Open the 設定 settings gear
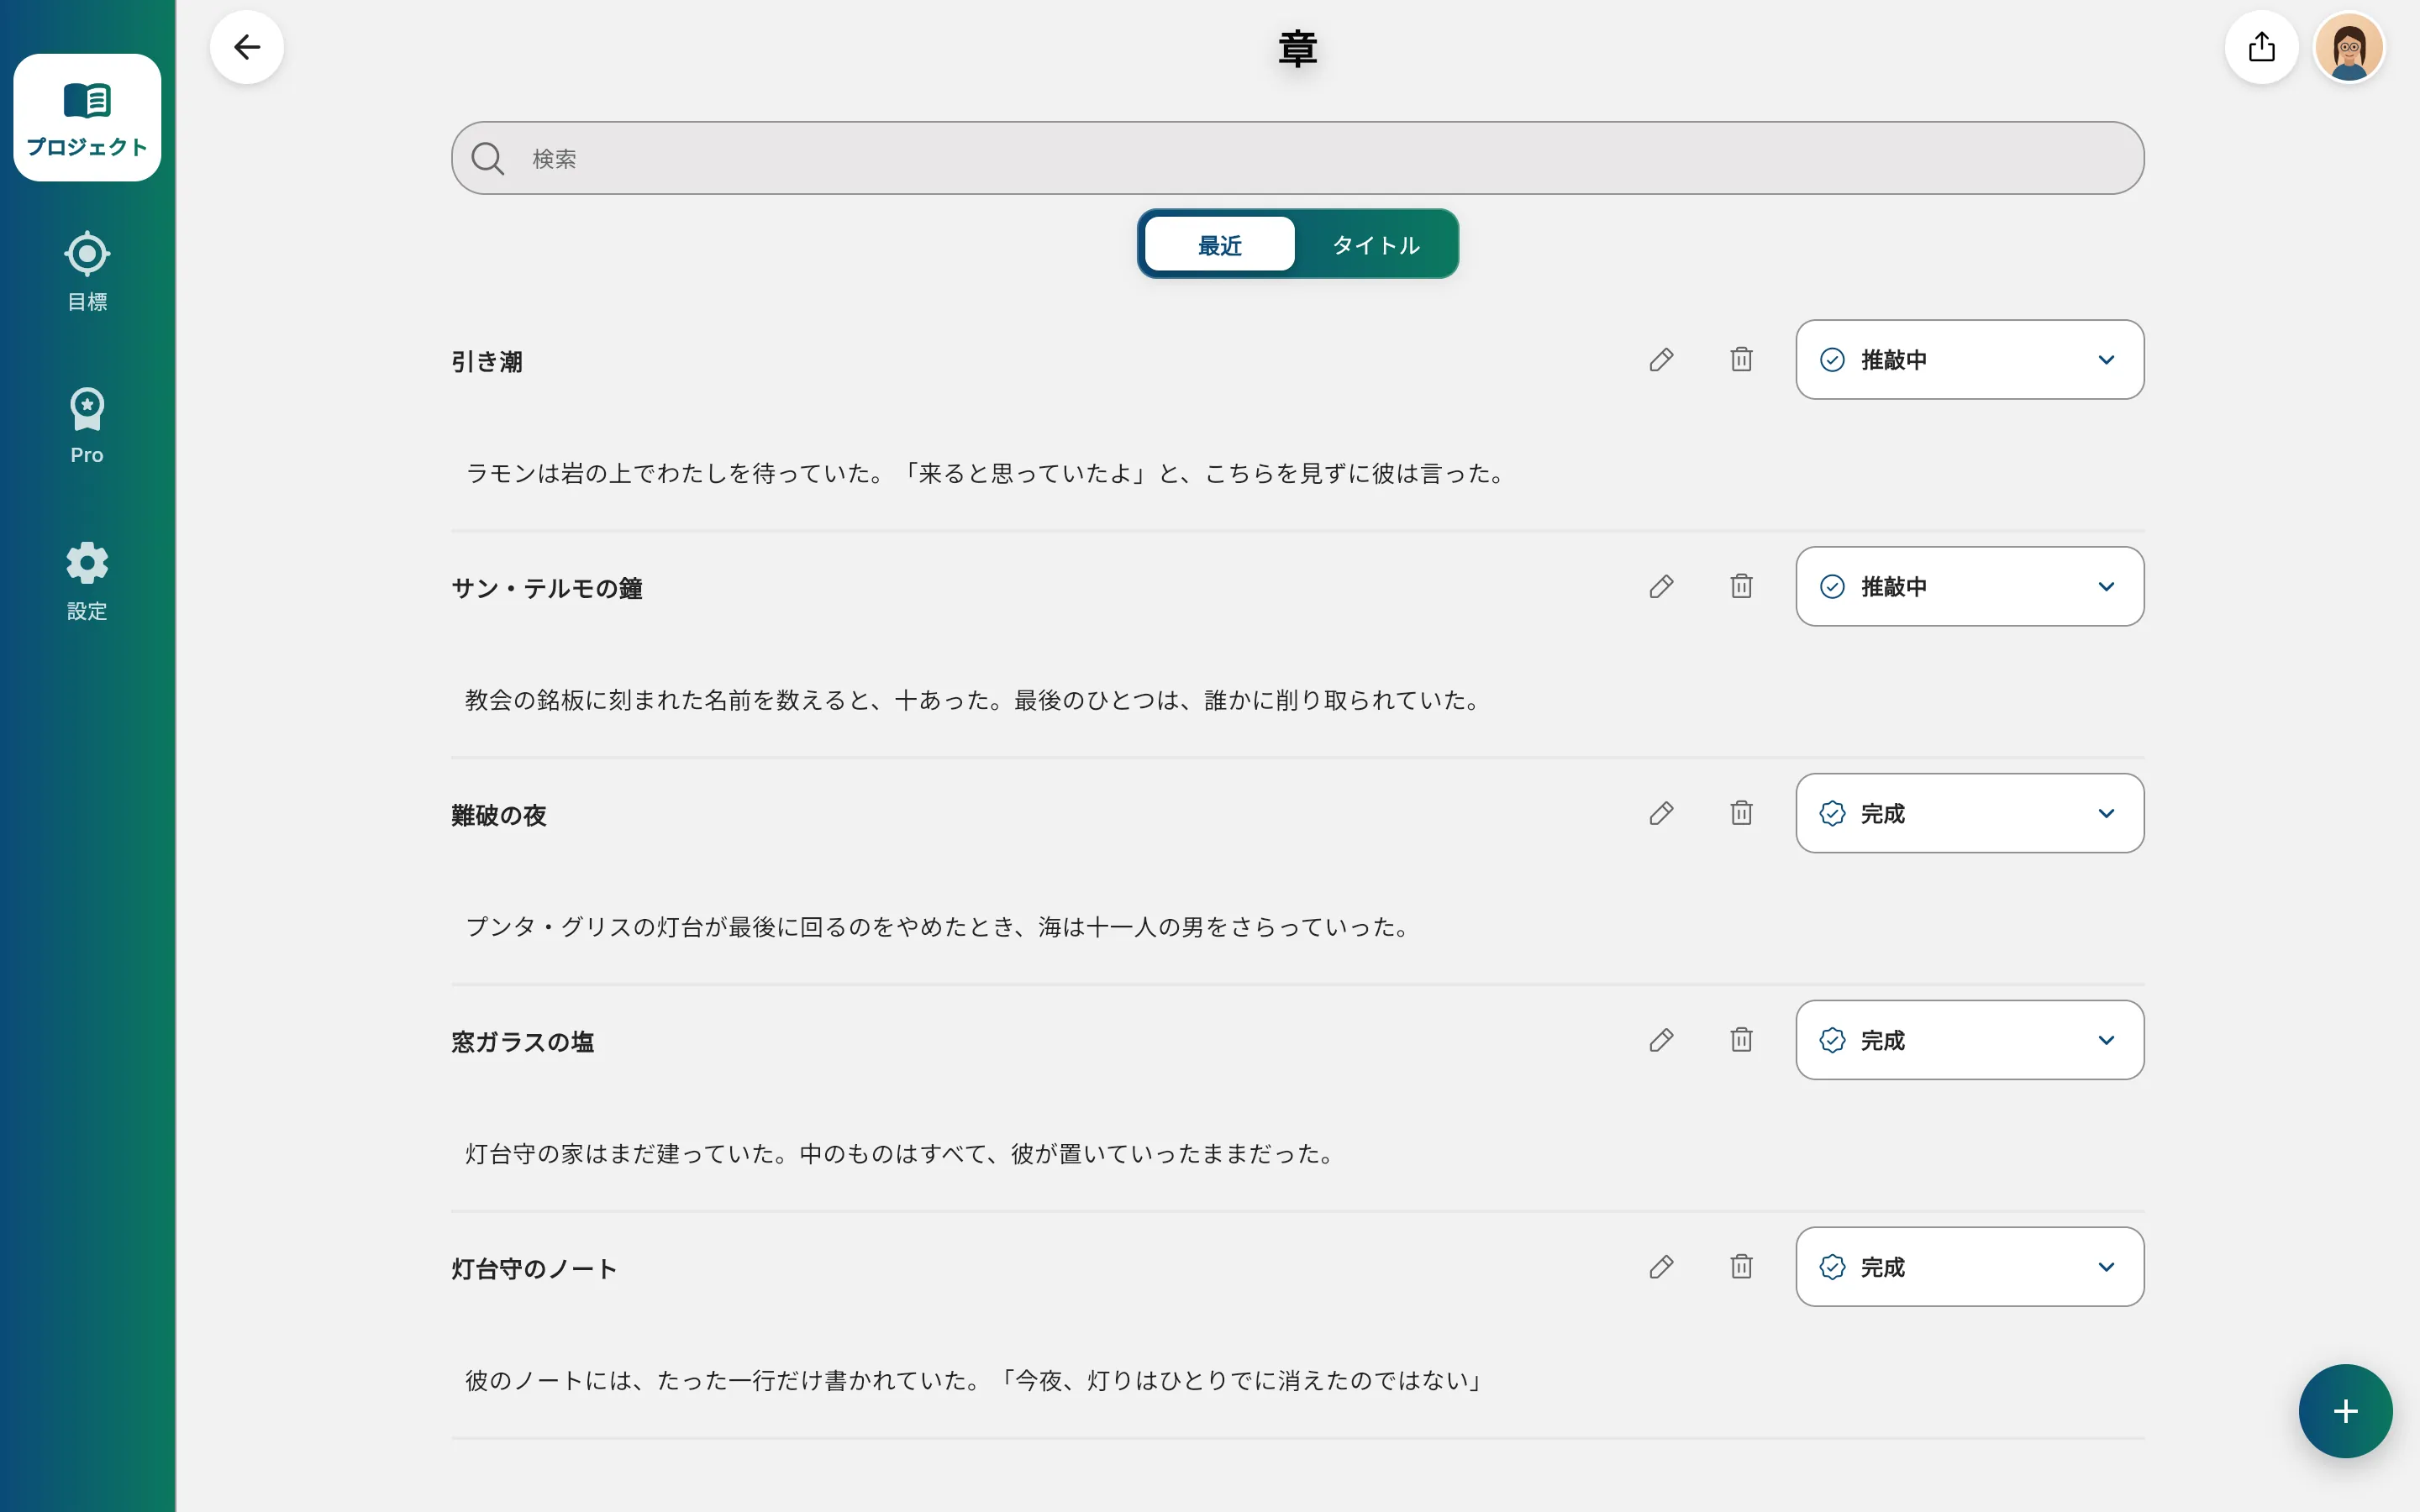 pos(87,582)
